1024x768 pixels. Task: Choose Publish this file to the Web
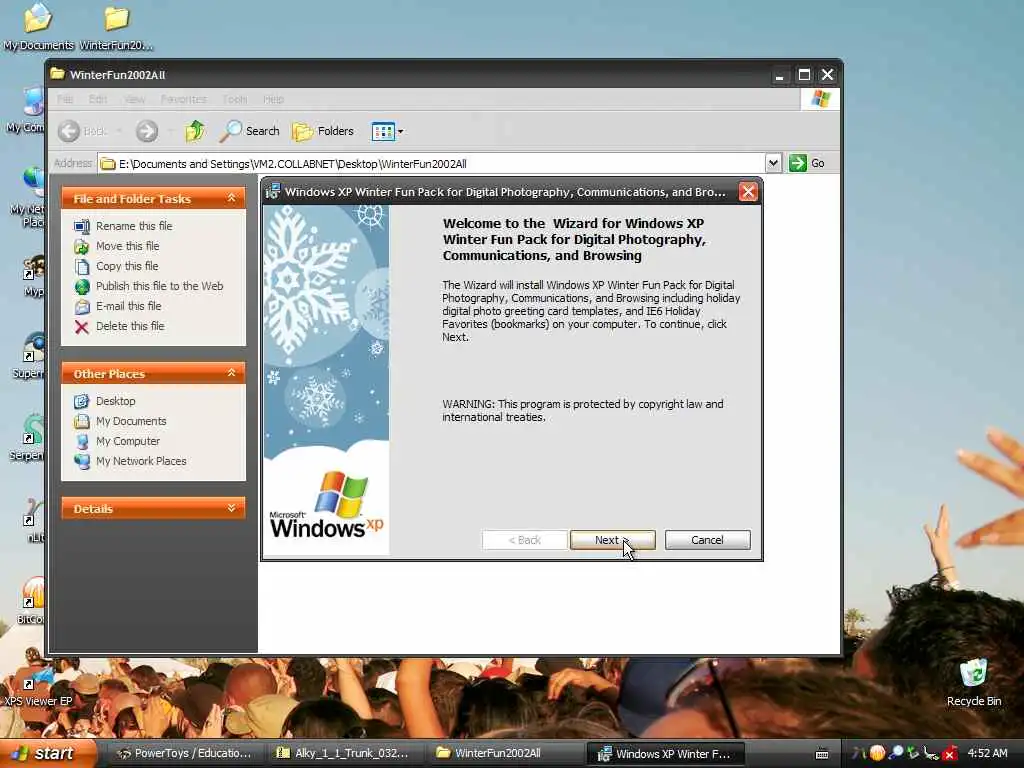click(159, 286)
